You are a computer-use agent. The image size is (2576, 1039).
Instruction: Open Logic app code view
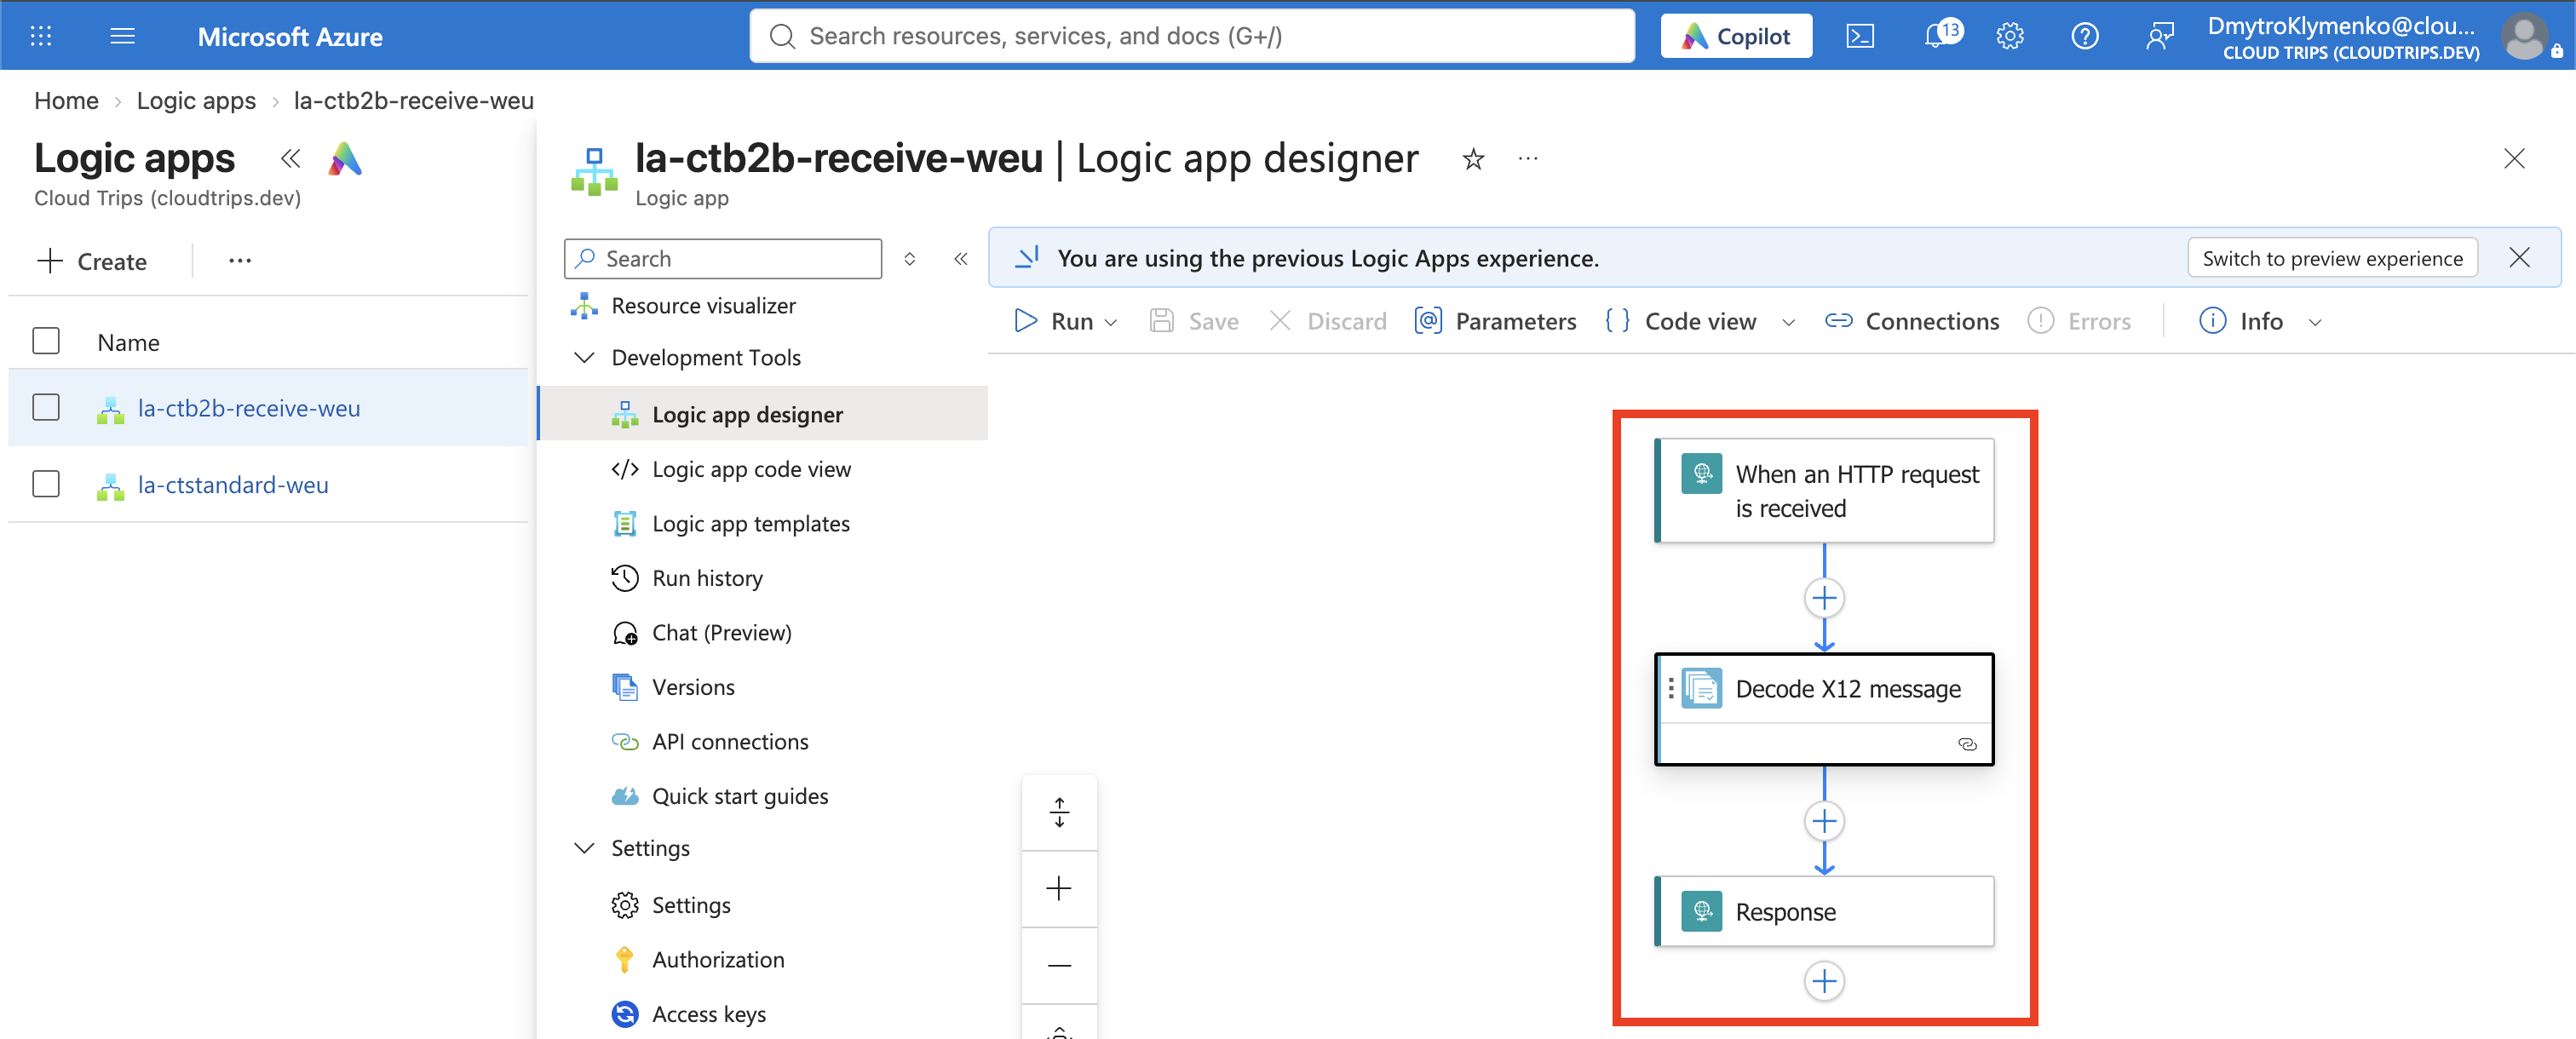(x=751, y=469)
